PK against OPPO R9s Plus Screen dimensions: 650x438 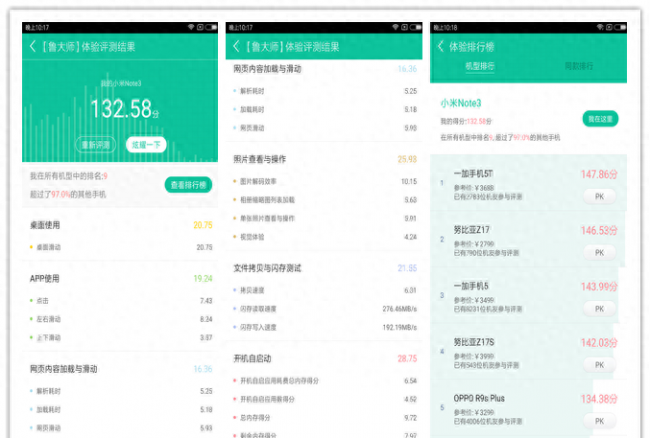click(599, 421)
